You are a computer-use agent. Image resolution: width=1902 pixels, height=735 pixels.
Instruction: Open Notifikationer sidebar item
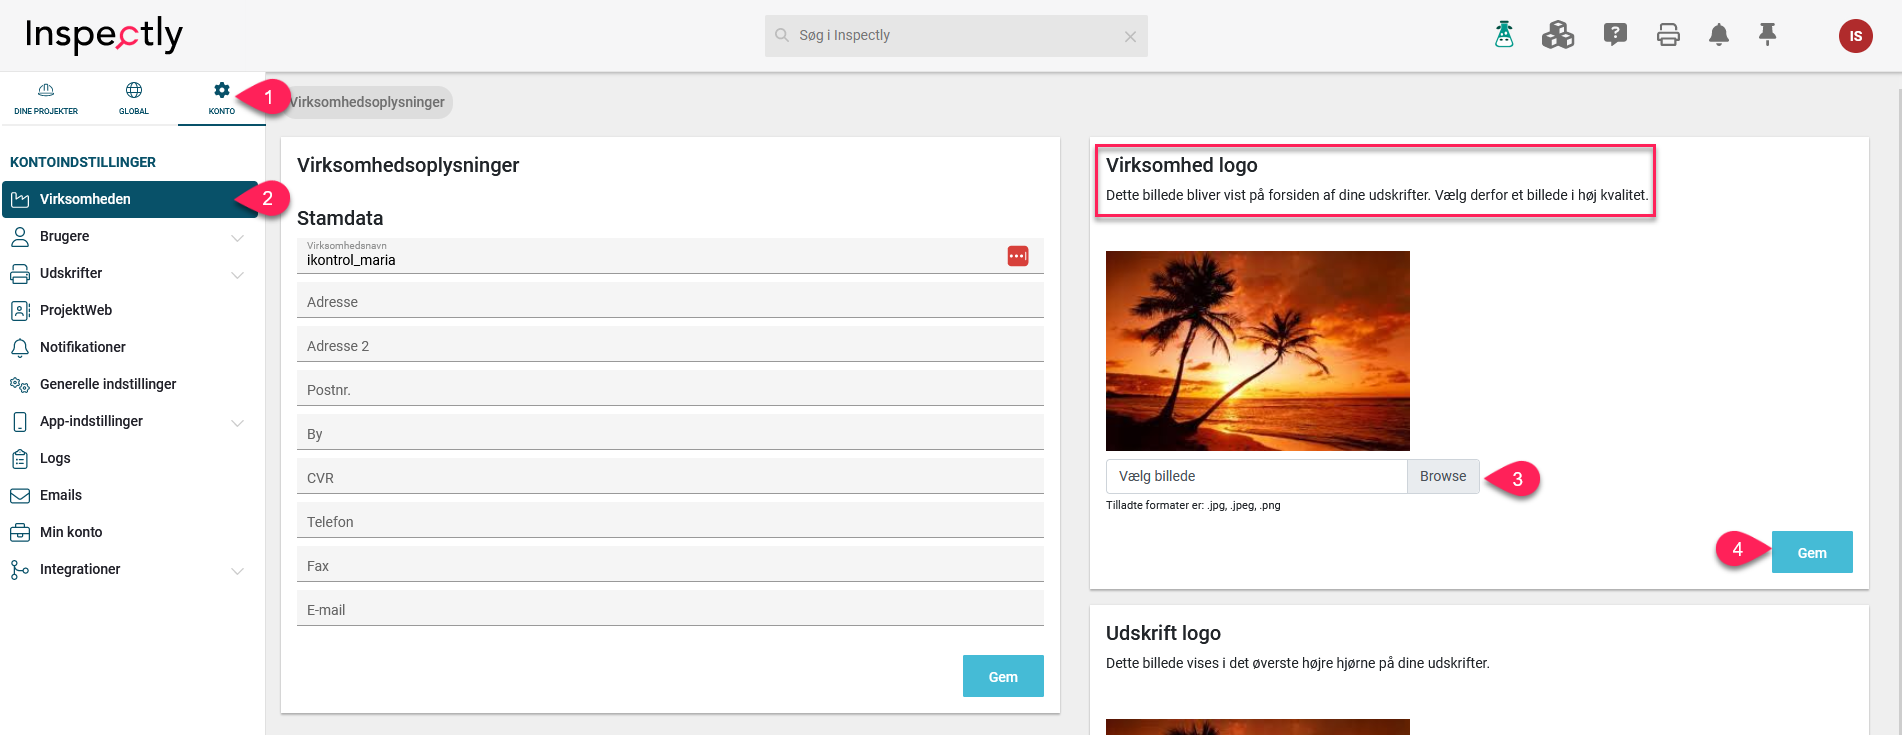click(130, 347)
